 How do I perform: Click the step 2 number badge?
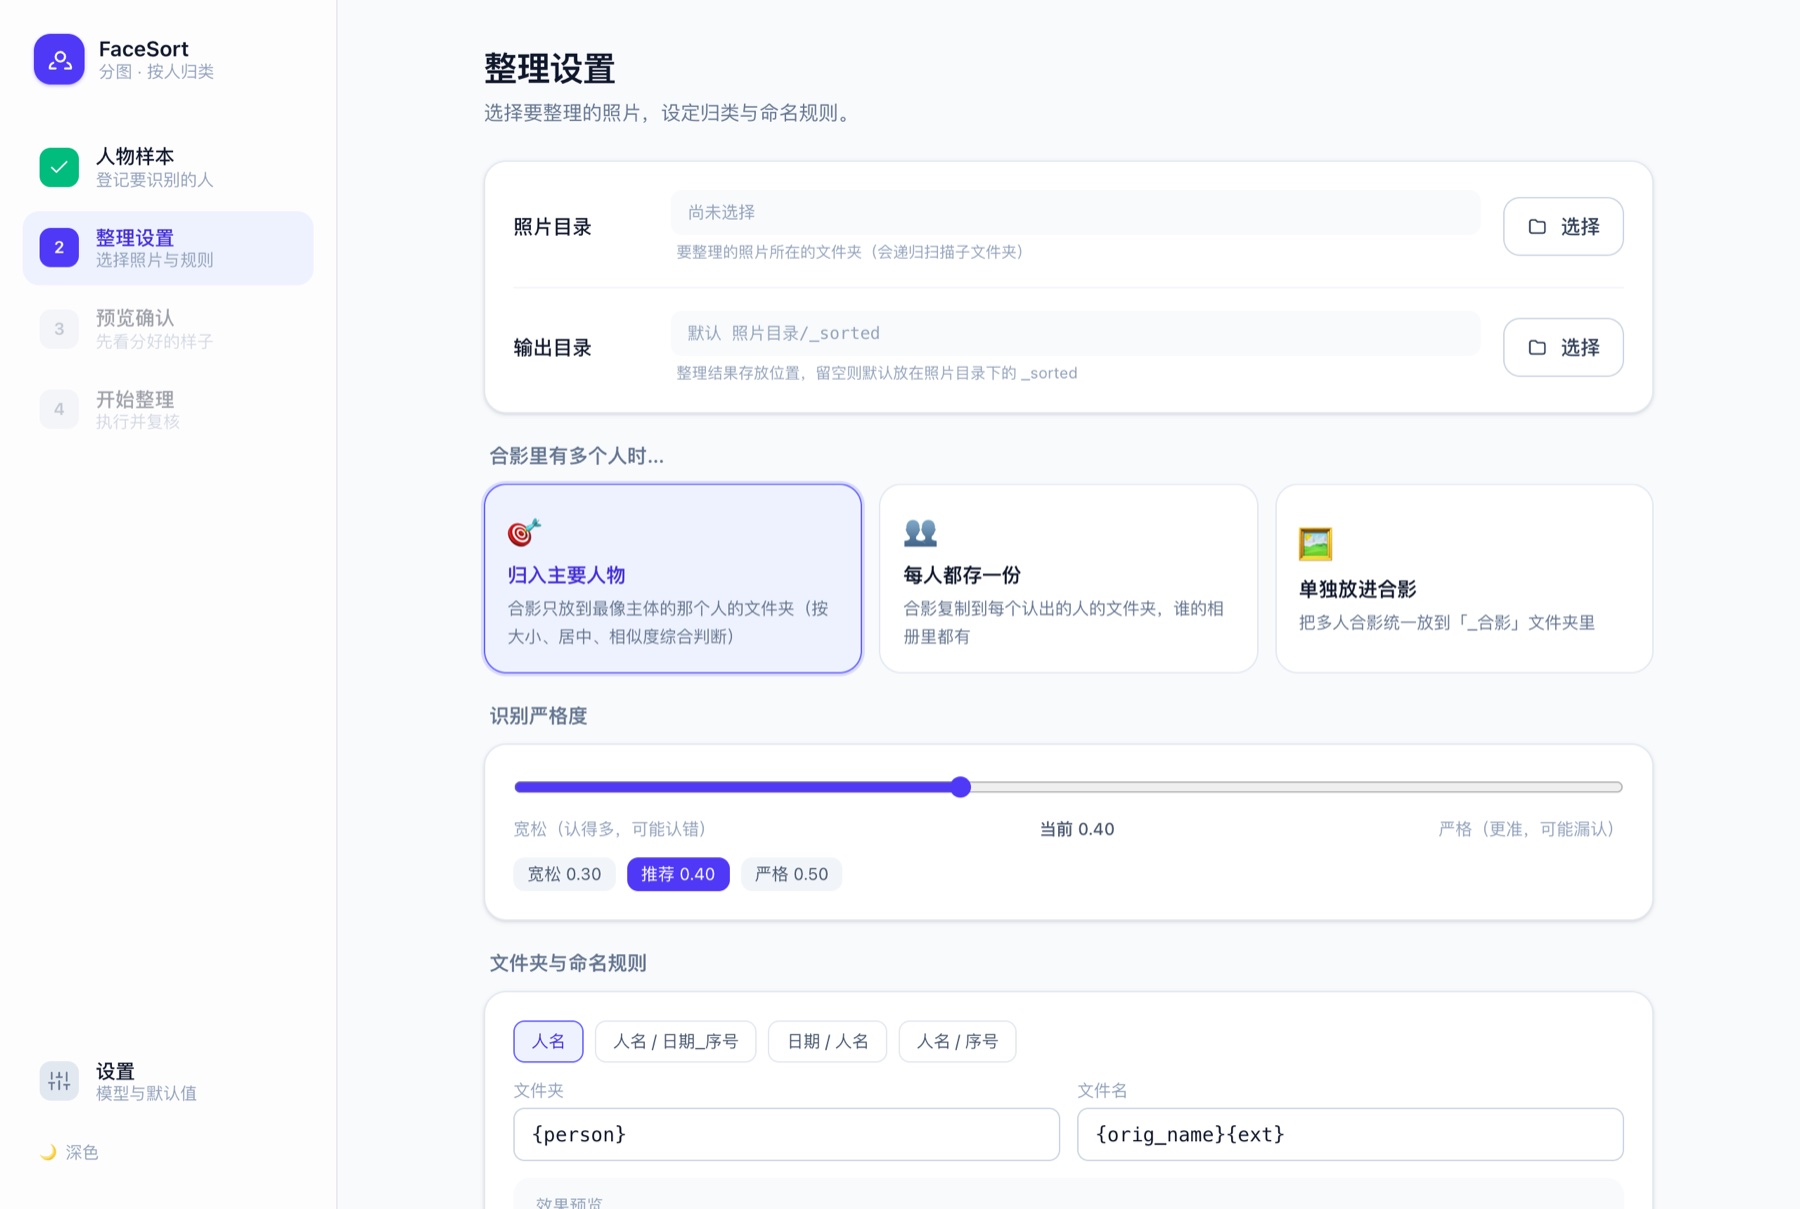[x=59, y=247]
